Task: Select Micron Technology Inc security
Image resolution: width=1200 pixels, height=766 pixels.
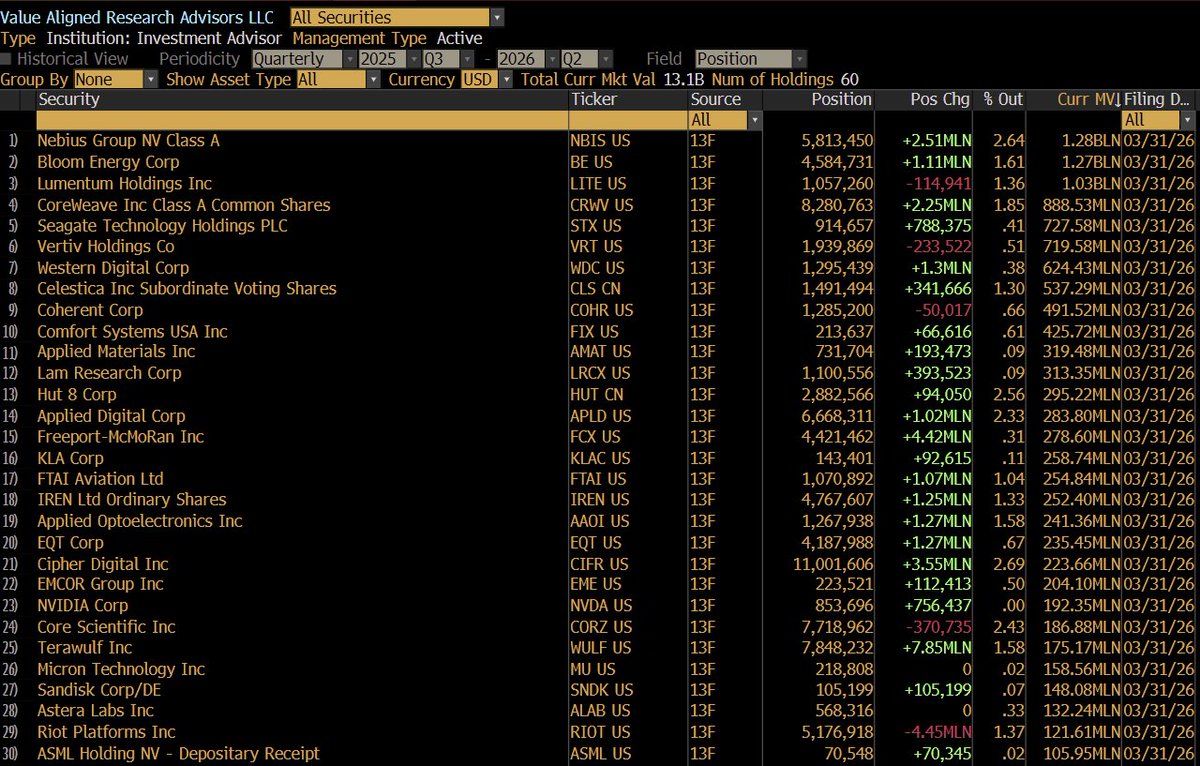Action: point(121,669)
